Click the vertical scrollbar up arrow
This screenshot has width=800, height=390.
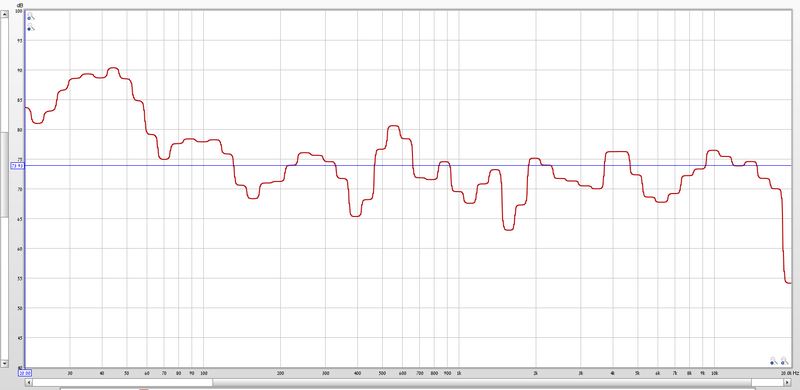coord(4,14)
